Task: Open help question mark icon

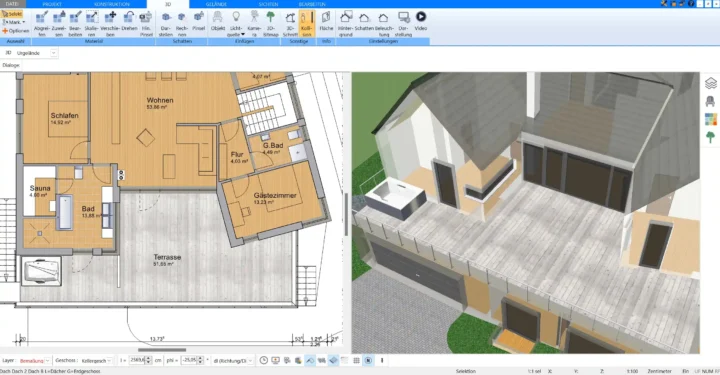Action: [x=691, y=4]
